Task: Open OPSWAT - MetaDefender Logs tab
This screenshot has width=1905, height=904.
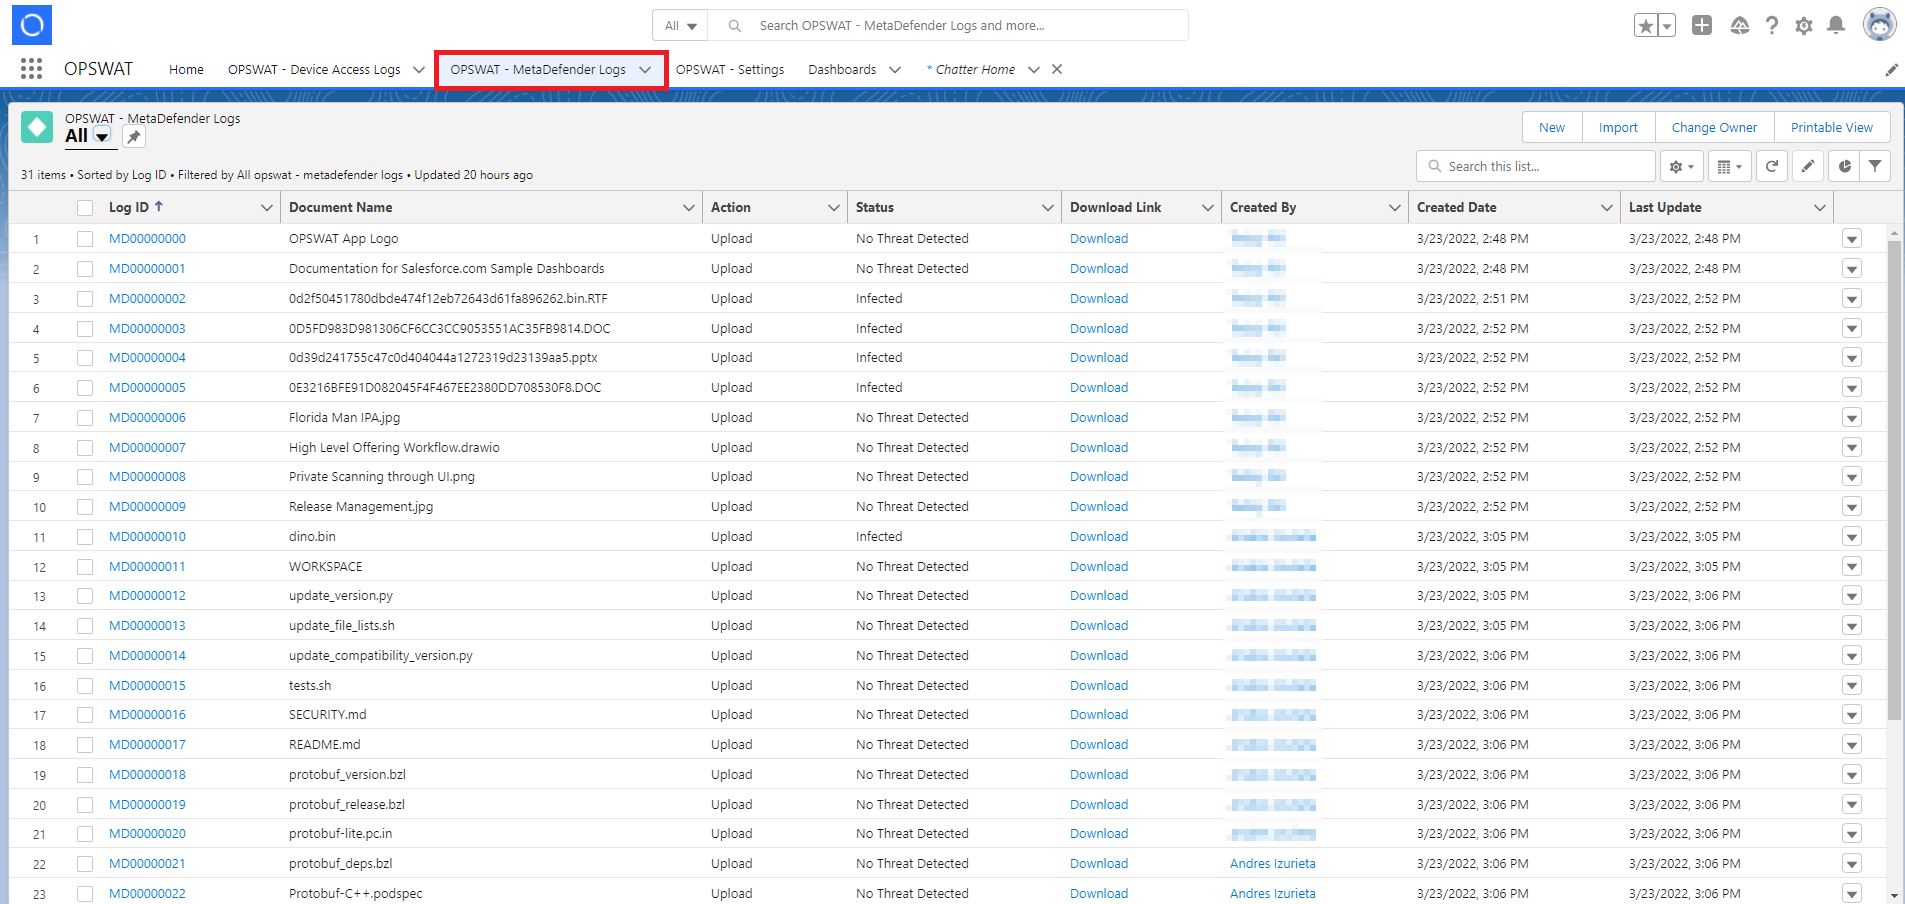Action: 538,70
